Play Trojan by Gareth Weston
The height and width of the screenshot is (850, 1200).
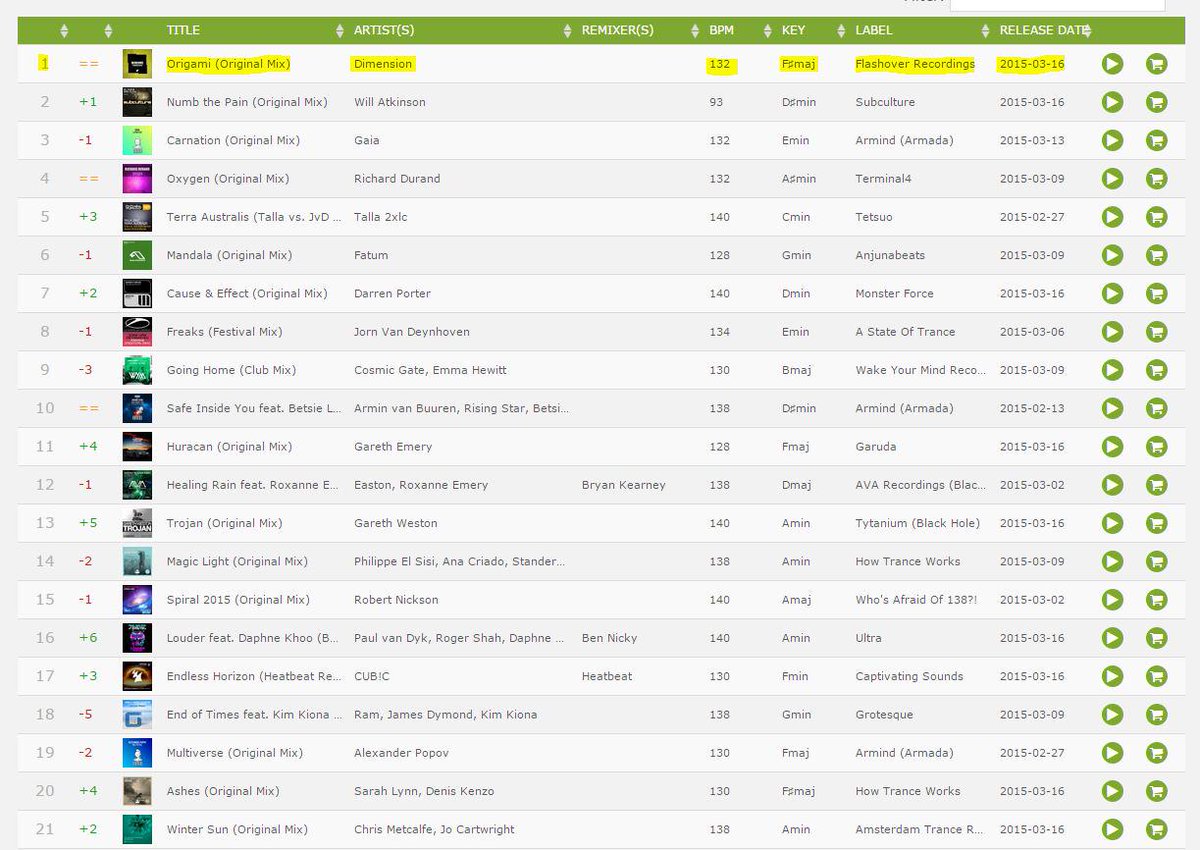click(1112, 523)
